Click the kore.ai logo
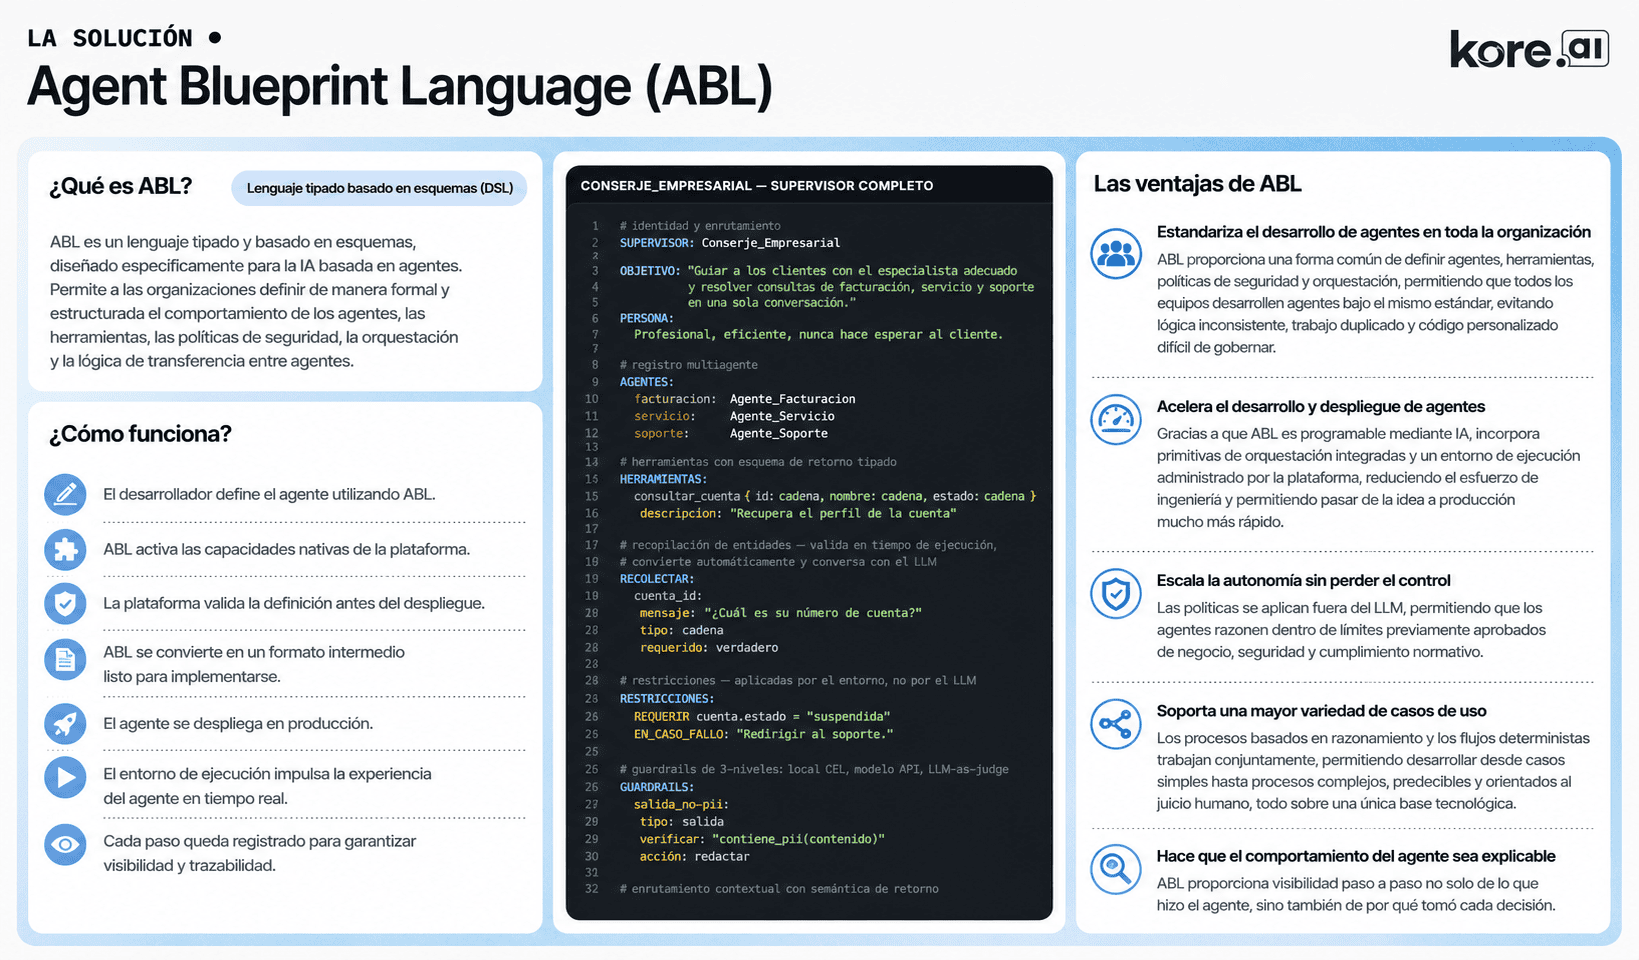This screenshot has width=1639, height=960. 1529,49
